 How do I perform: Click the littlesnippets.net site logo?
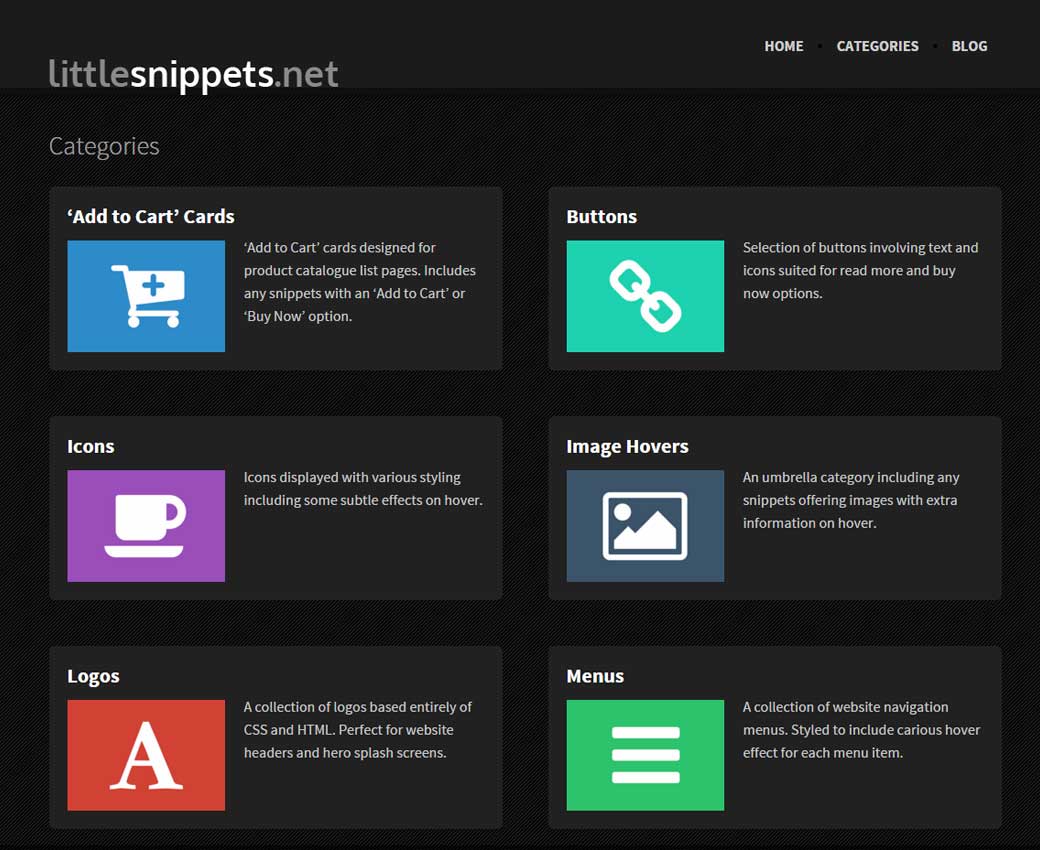click(193, 74)
